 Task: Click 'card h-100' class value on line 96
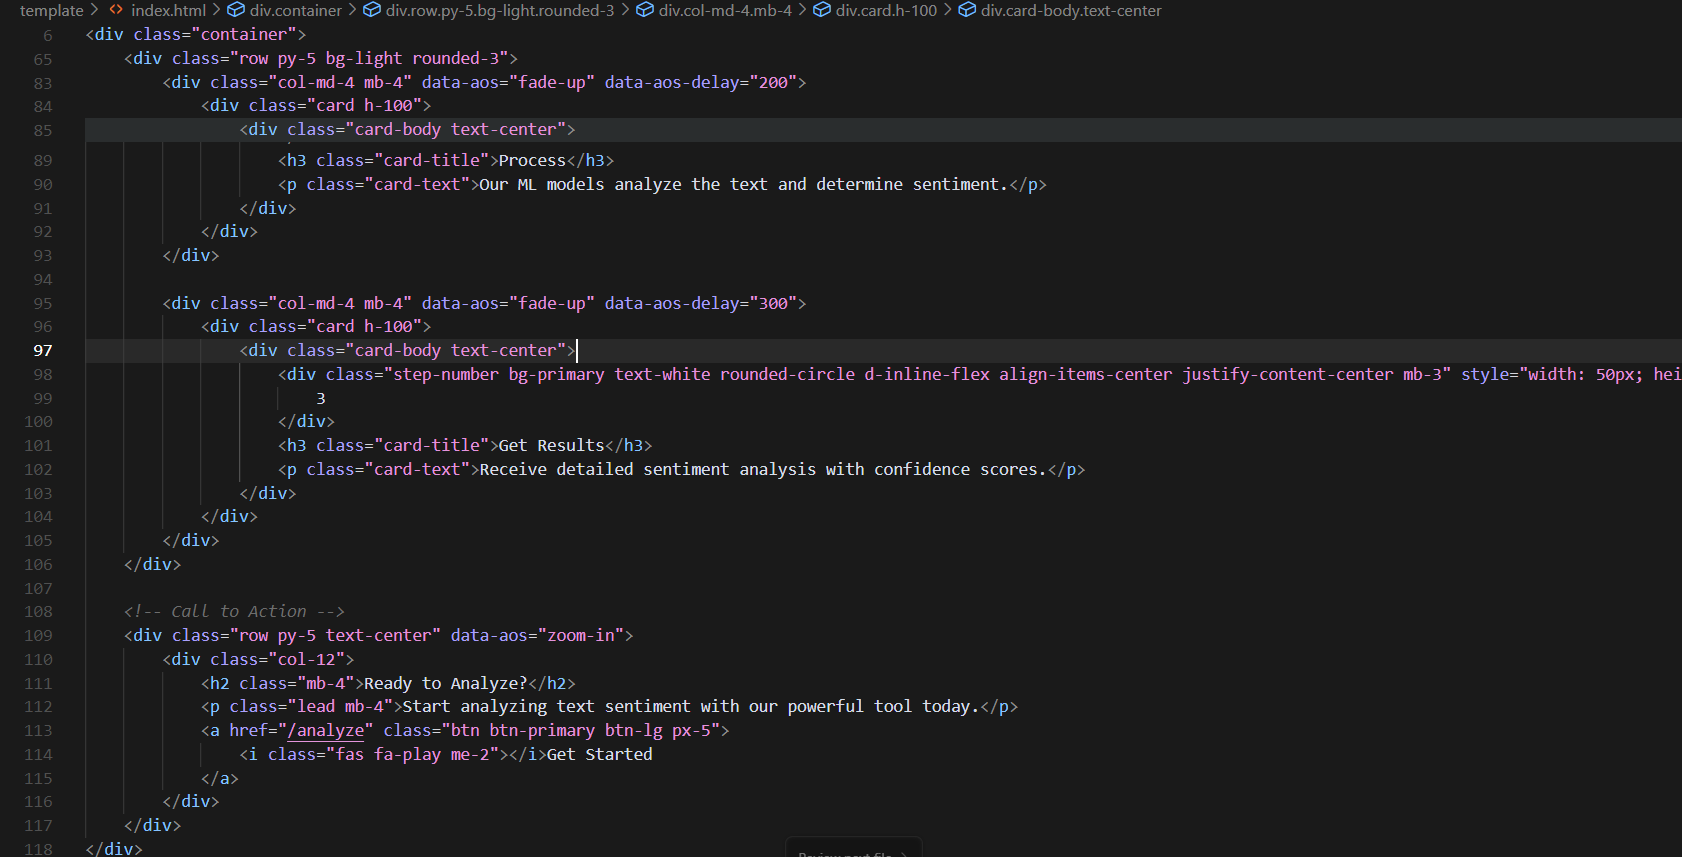coord(364,326)
